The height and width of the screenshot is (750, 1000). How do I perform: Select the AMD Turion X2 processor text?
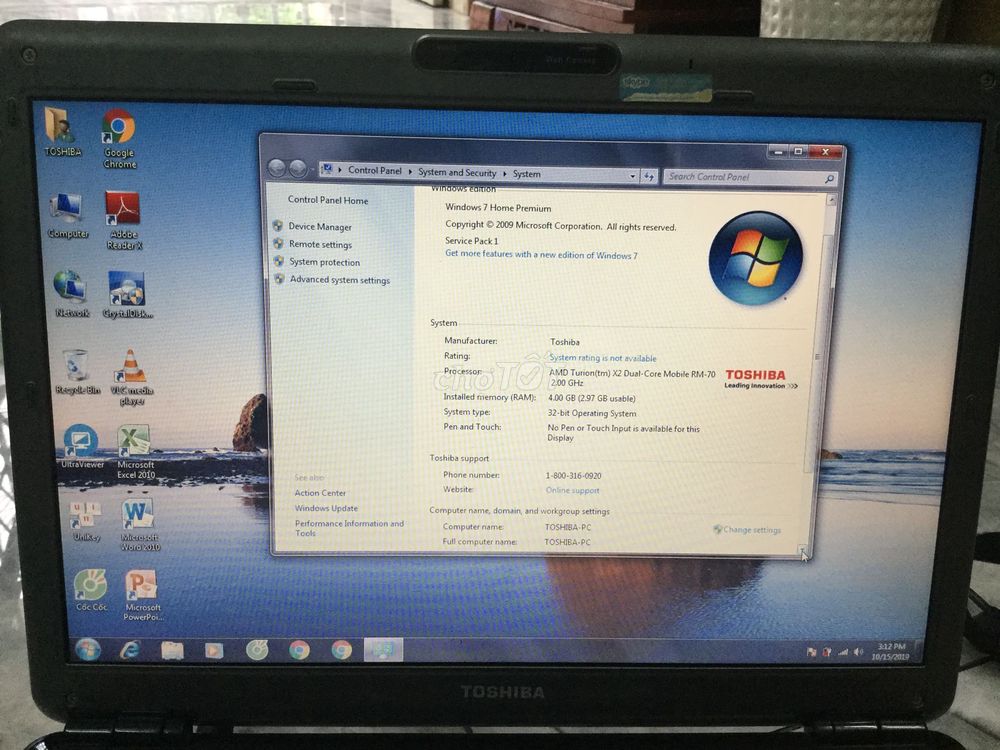[x=632, y=378]
